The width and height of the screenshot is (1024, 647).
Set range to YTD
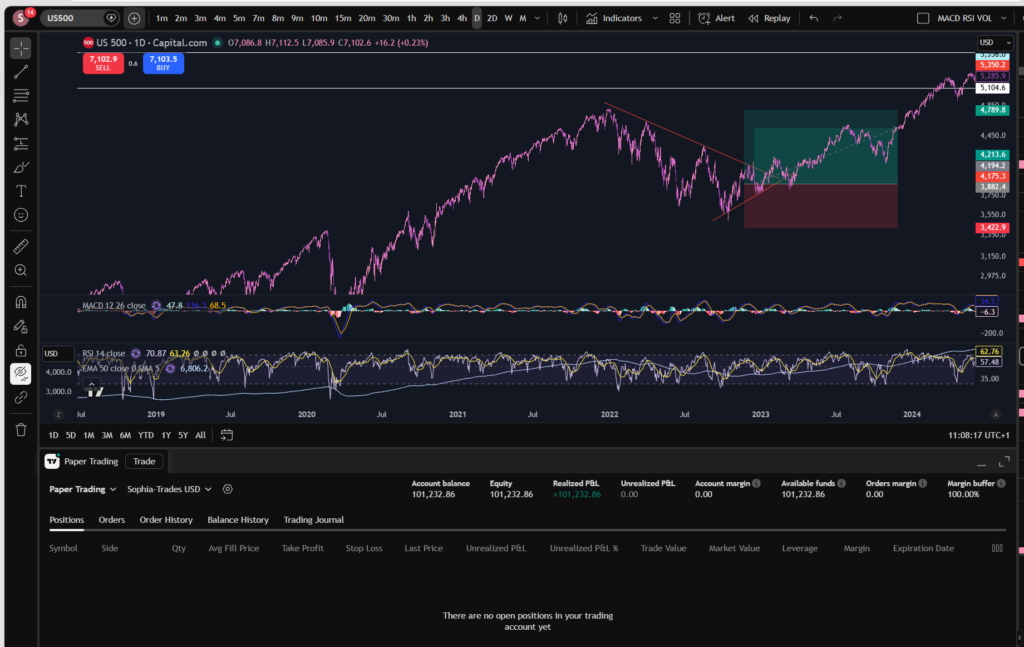pos(146,435)
